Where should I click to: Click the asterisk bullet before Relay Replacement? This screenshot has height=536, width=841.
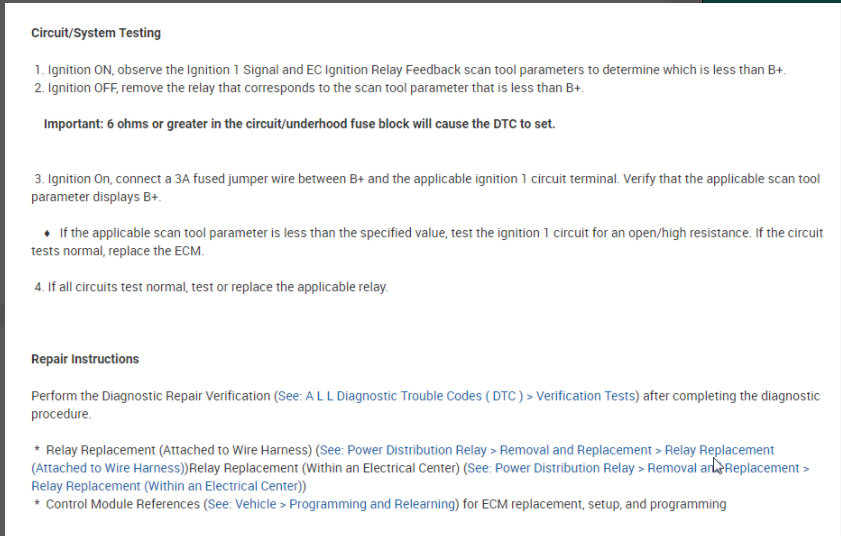click(x=37, y=451)
